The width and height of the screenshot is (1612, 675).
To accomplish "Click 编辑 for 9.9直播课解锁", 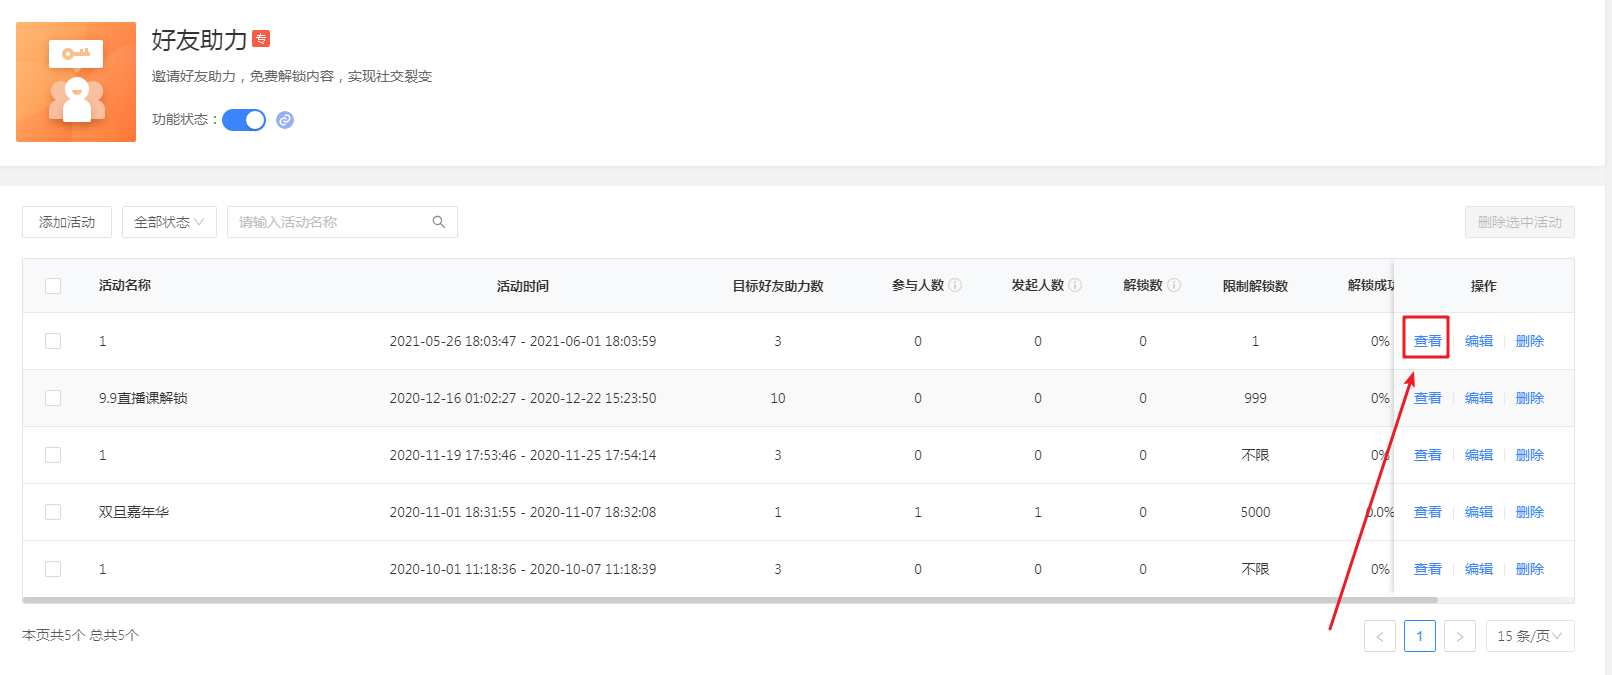I will click(x=1478, y=398).
